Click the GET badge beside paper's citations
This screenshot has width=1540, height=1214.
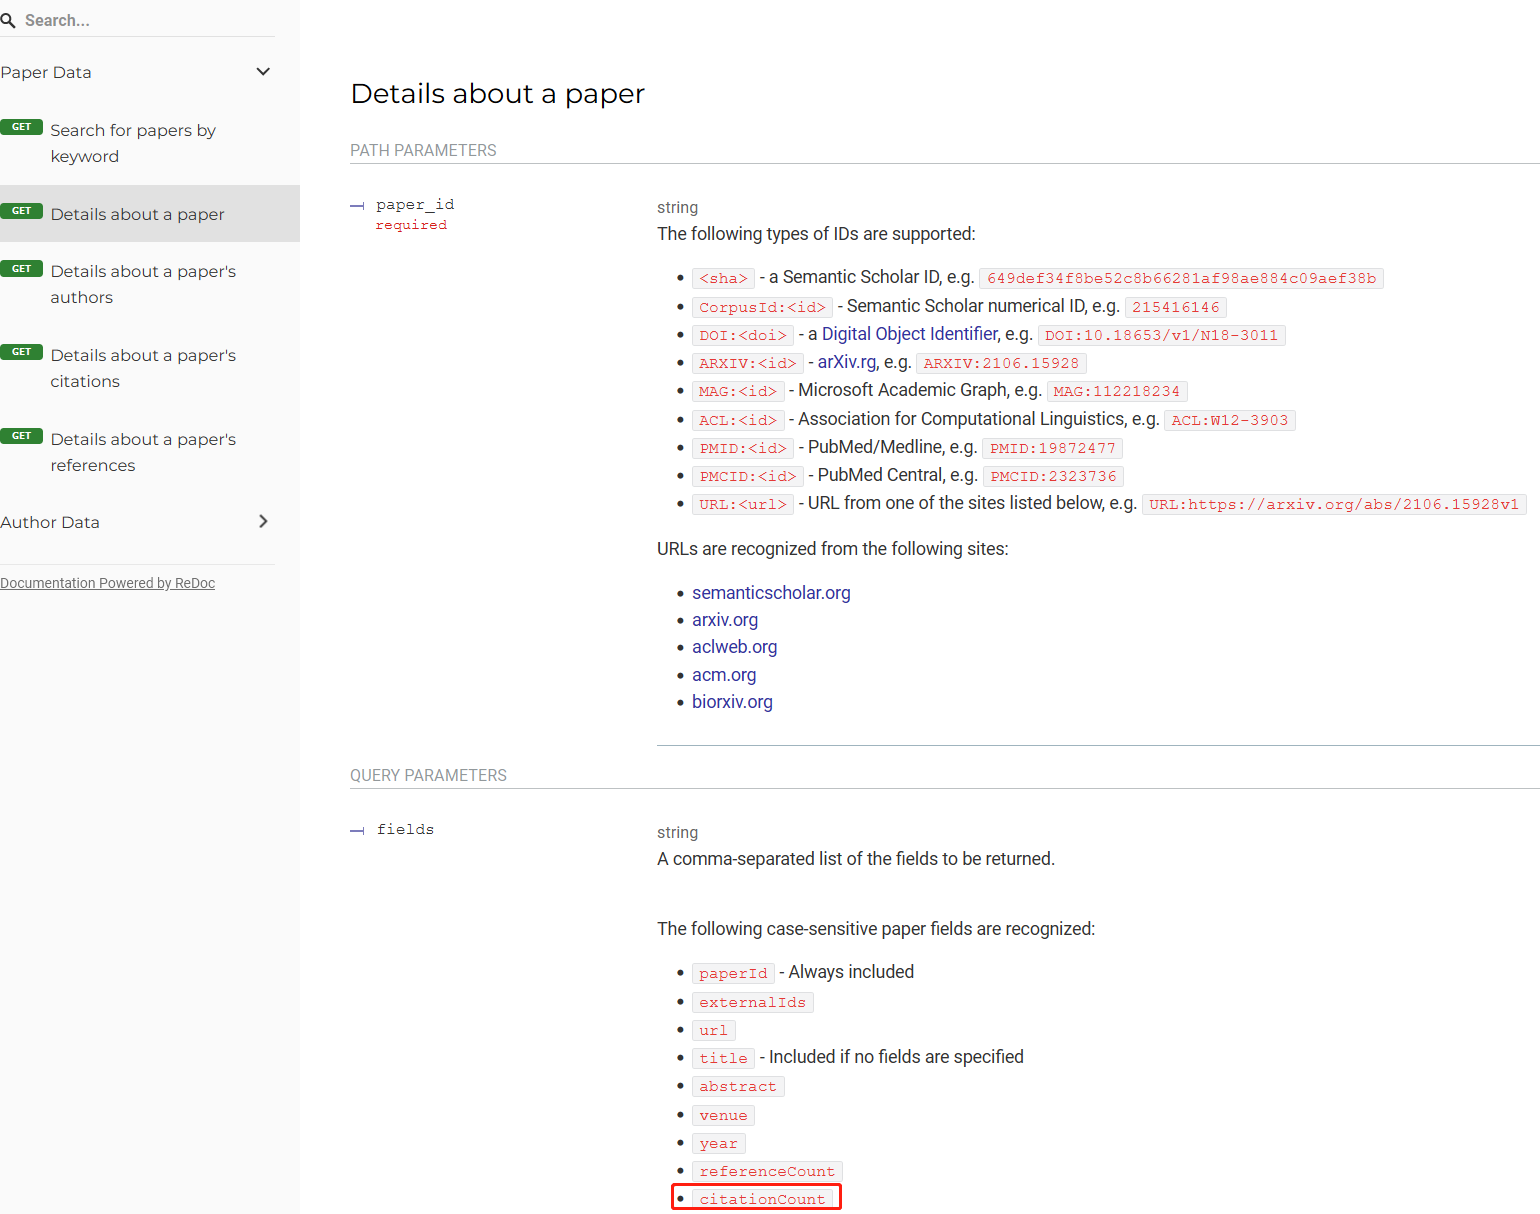tap(21, 352)
